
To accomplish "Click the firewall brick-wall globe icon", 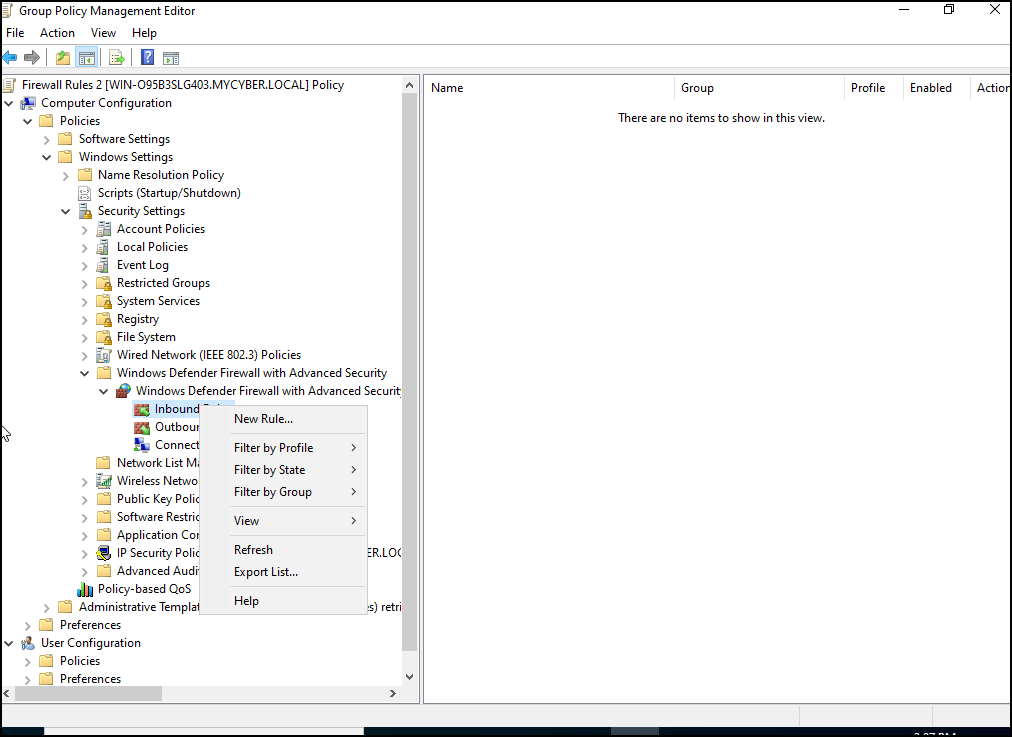I will 123,391.
